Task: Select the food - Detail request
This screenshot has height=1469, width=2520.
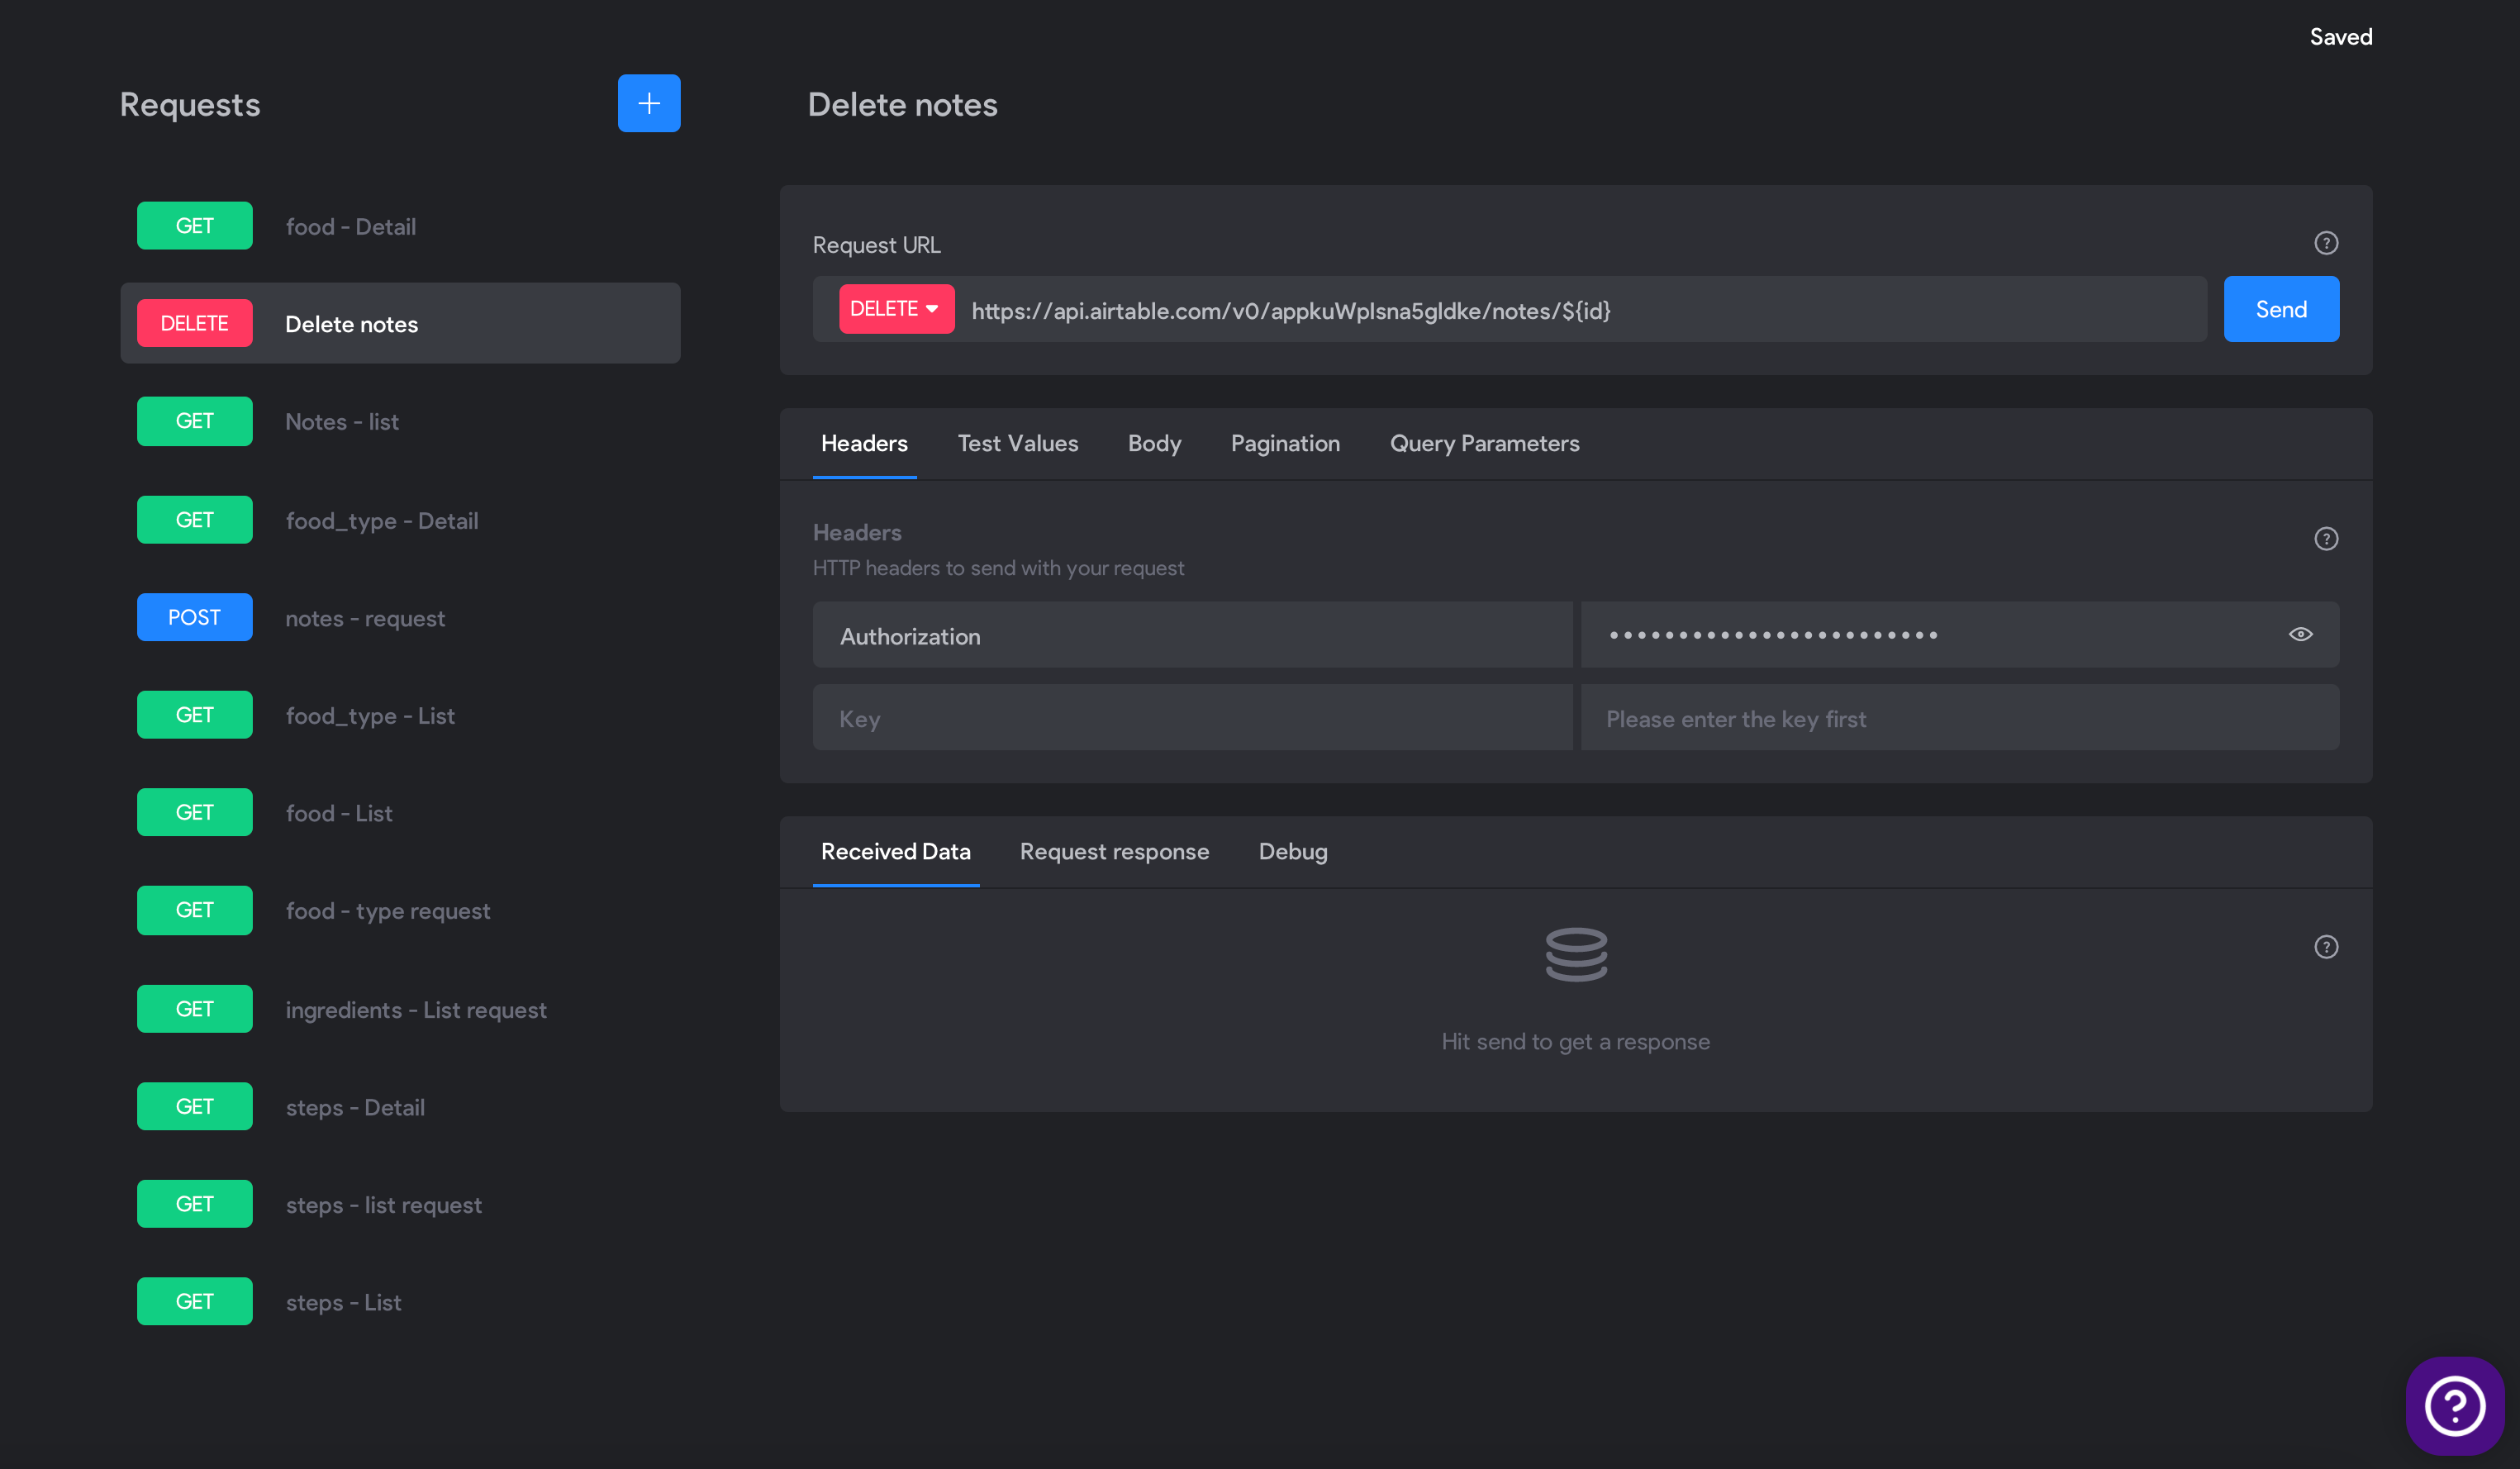Action: click(400, 226)
